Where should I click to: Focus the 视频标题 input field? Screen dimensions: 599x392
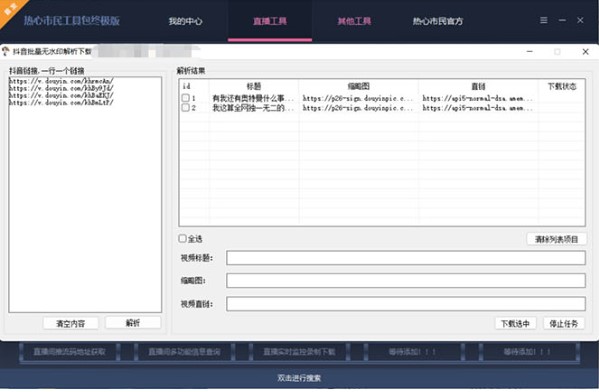pos(406,258)
